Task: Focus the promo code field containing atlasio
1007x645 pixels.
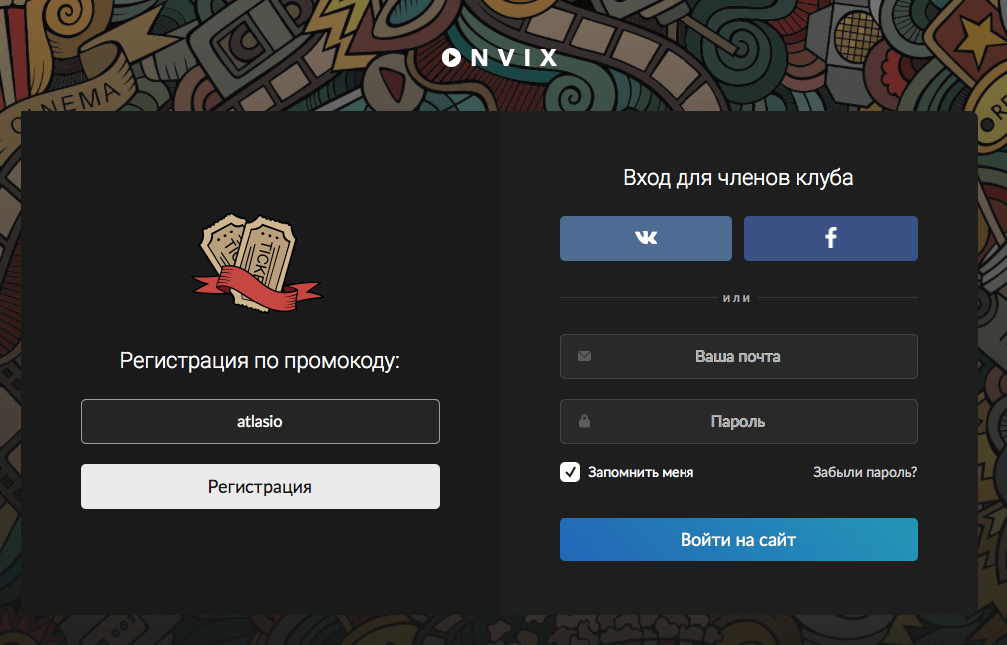Action: [x=260, y=421]
